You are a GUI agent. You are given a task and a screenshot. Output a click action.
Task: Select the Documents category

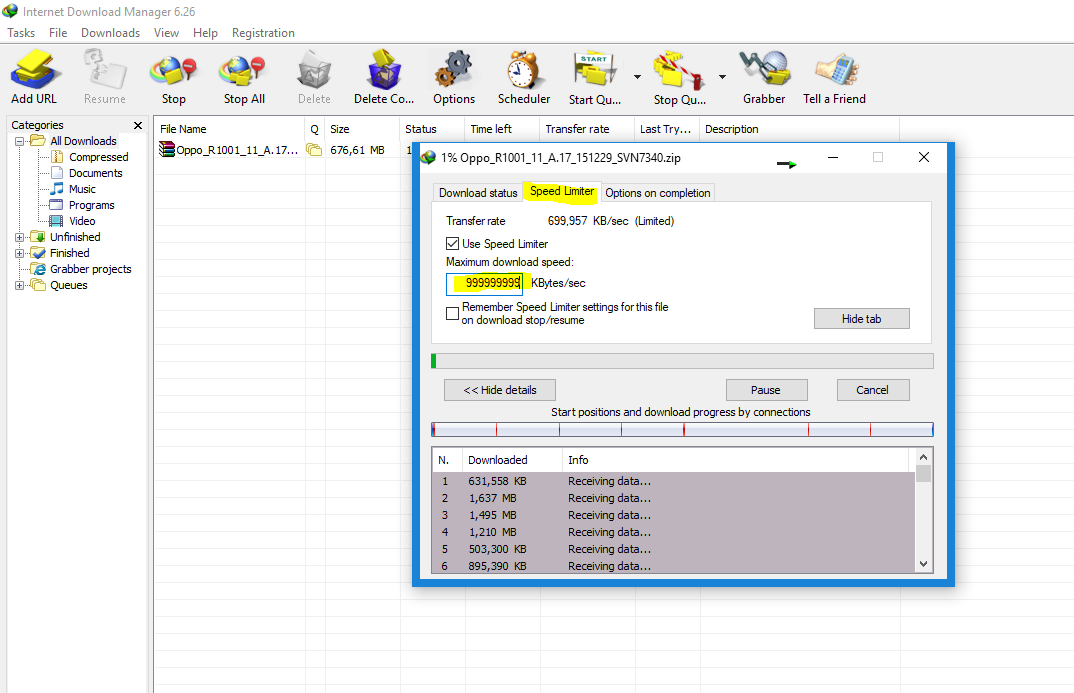(96, 173)
